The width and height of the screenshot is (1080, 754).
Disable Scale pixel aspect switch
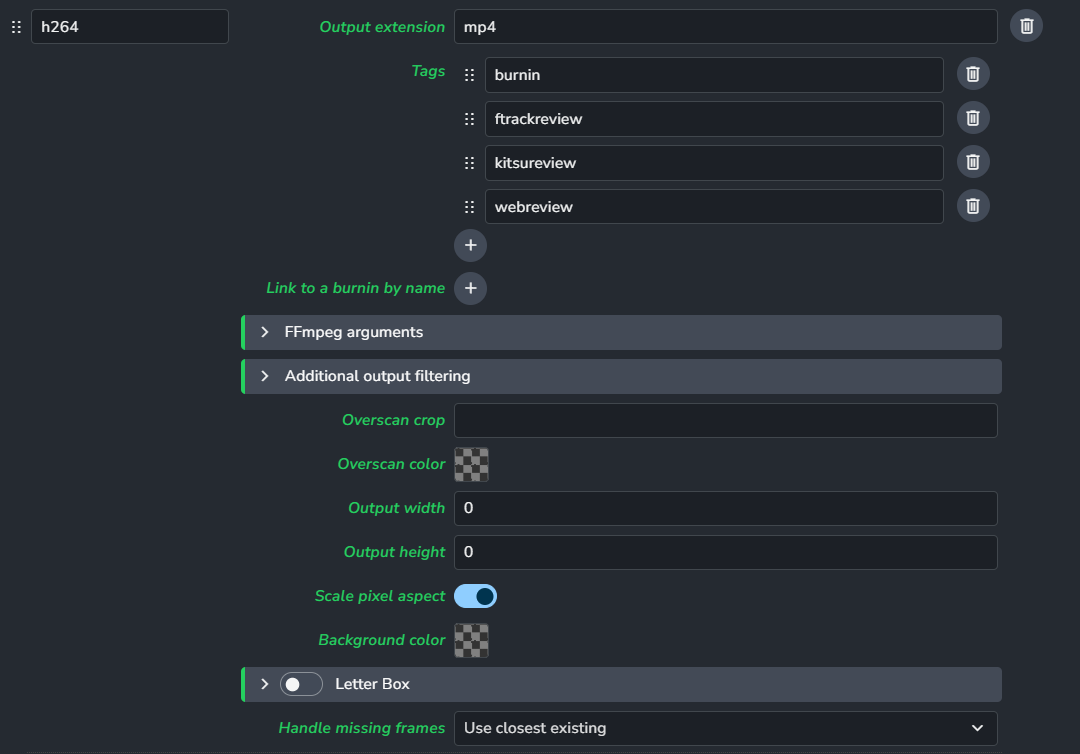point(475,596)
